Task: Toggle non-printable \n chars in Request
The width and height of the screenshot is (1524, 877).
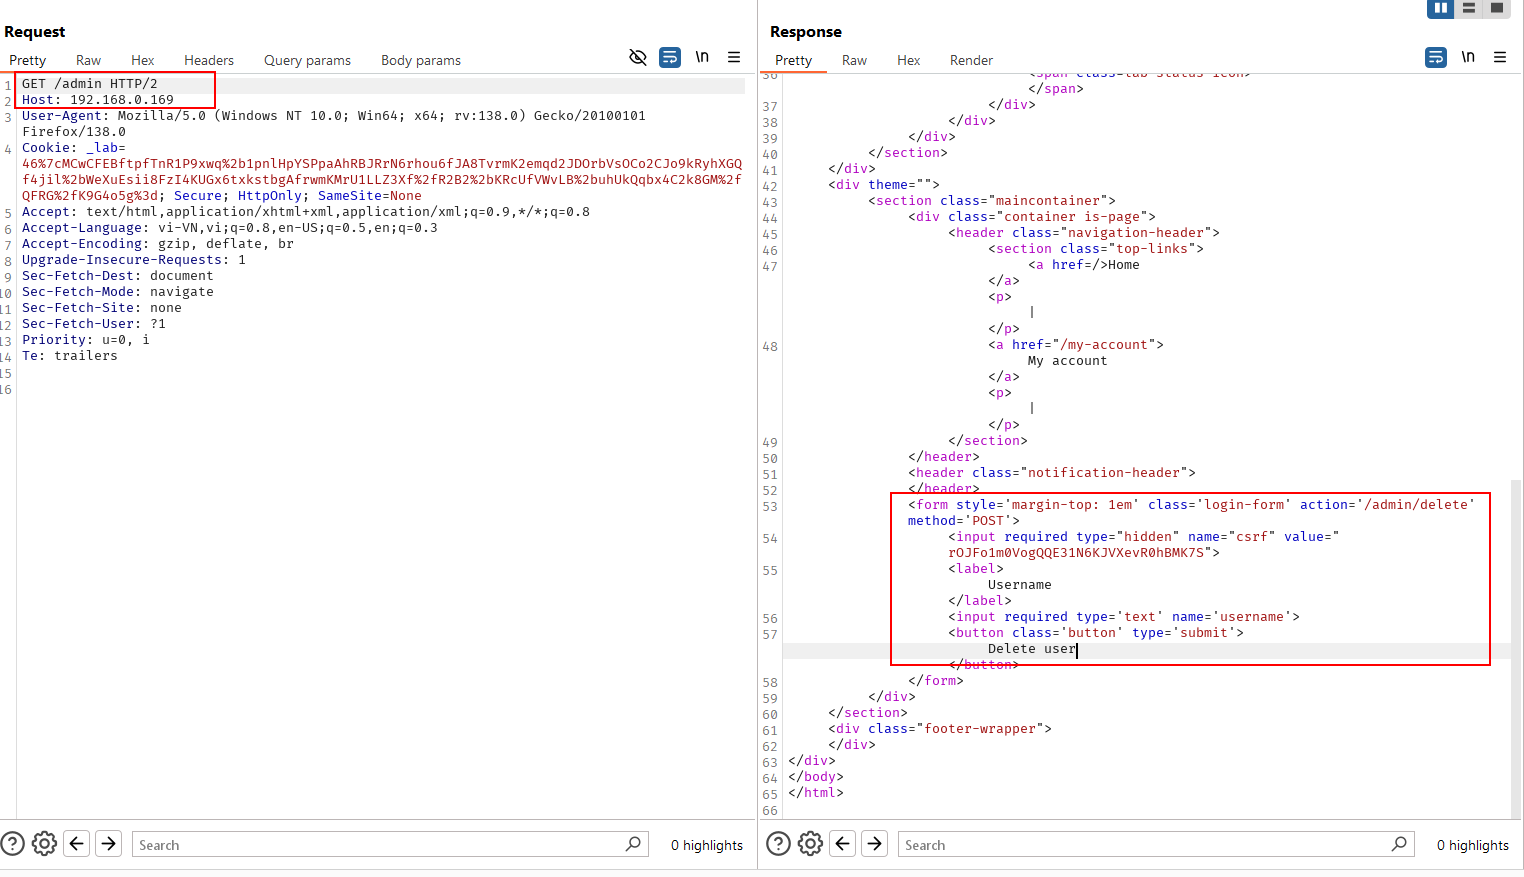Action: (702, 57)
